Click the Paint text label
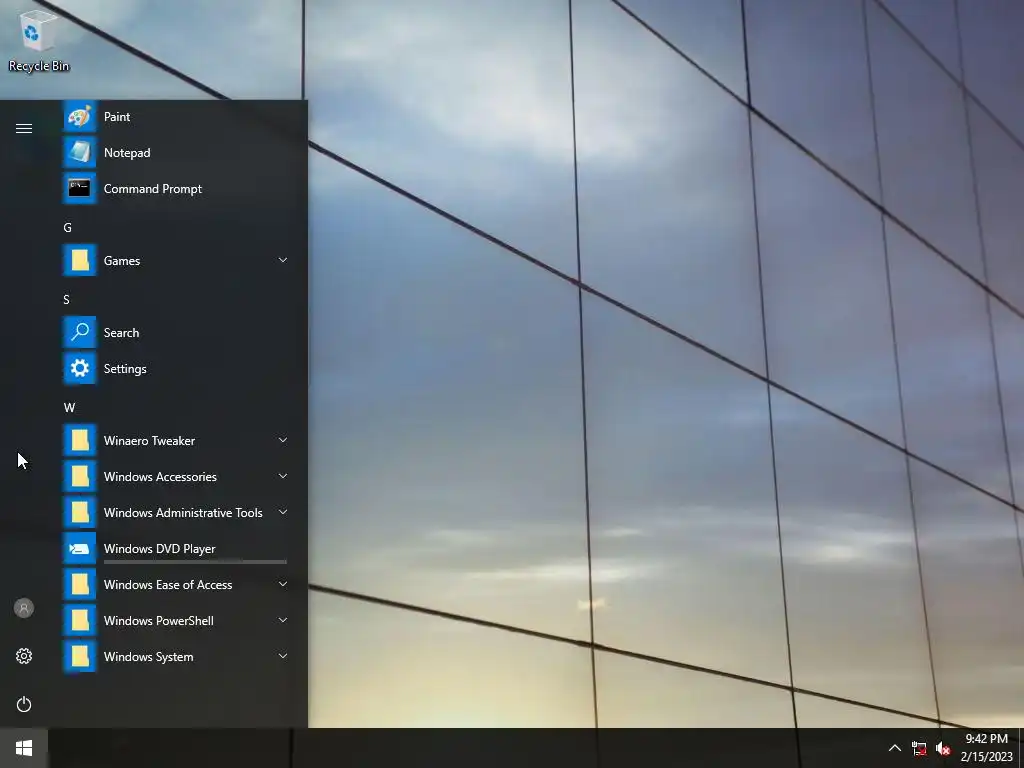This screenshot has height=768, width=1024. click(117, 117)
